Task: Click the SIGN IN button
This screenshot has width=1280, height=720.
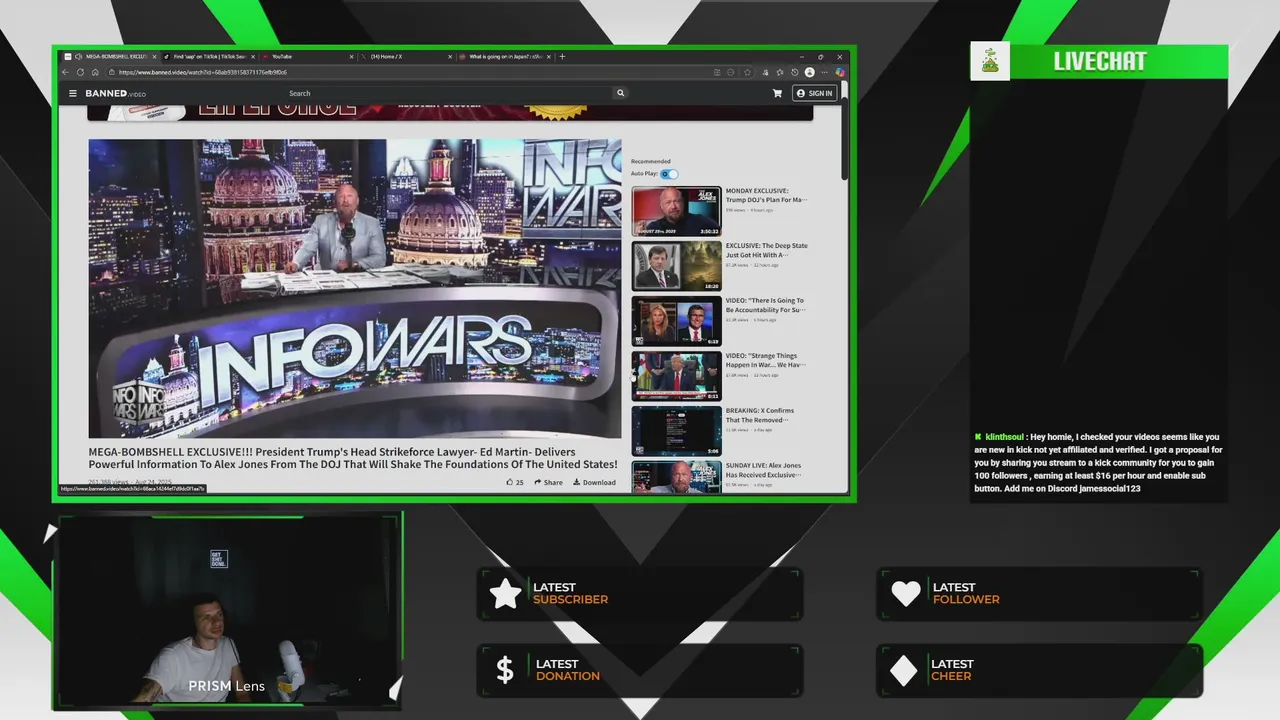Action: (814, 93)
